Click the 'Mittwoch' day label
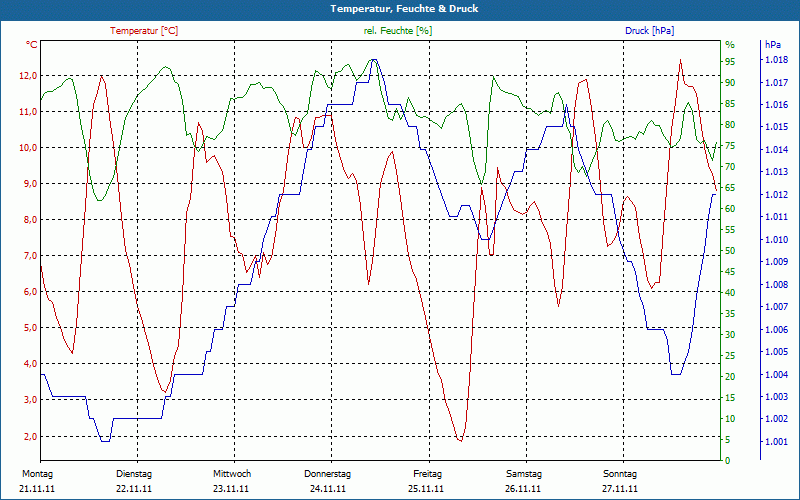 click(232, 474)
